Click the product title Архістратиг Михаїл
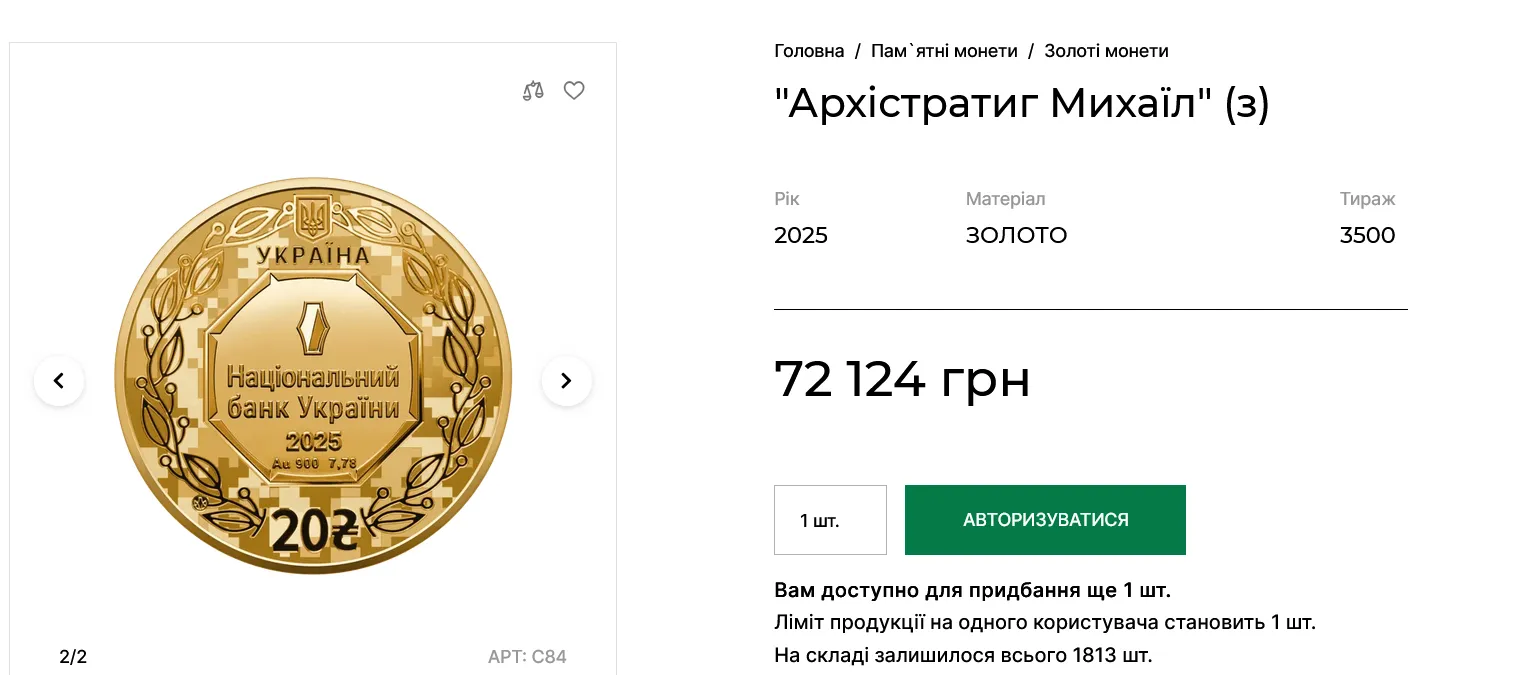 click(x=1021, y=103)
